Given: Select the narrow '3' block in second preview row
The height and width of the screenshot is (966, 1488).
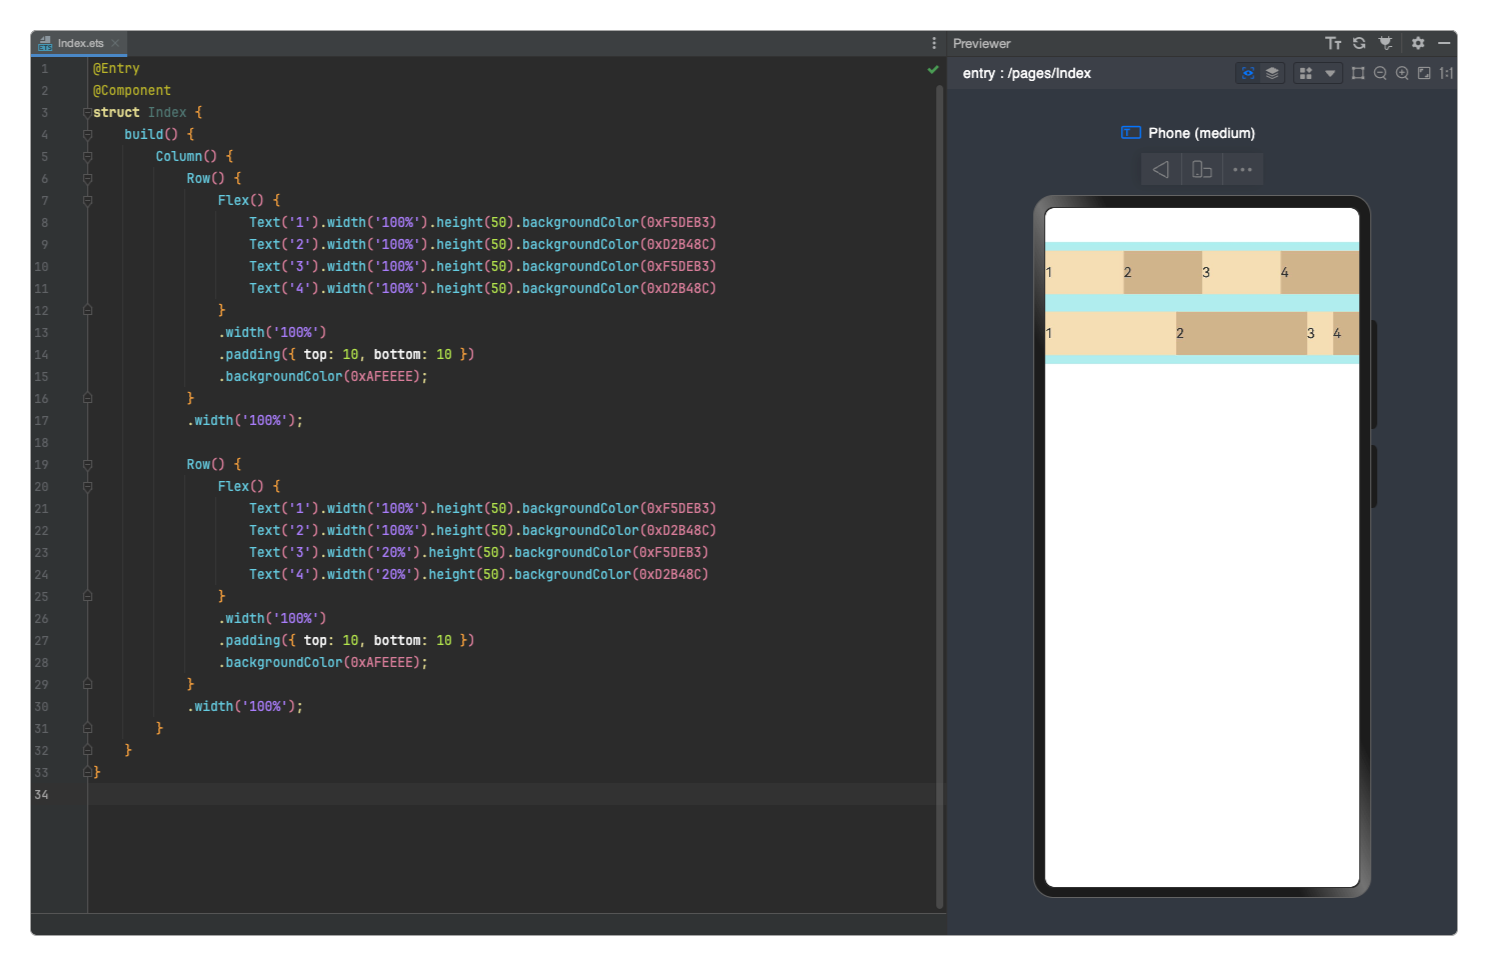Looking at the screenshot, I should tap(1320, 333).
